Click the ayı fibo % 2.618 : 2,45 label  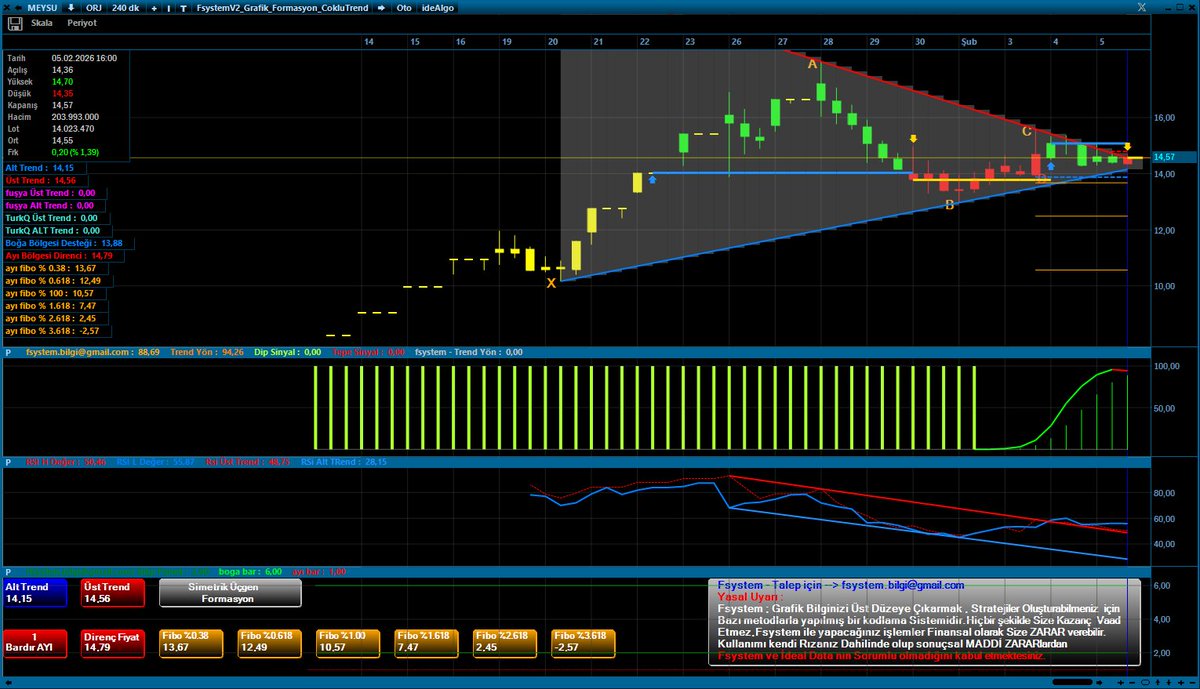(51, 318)
